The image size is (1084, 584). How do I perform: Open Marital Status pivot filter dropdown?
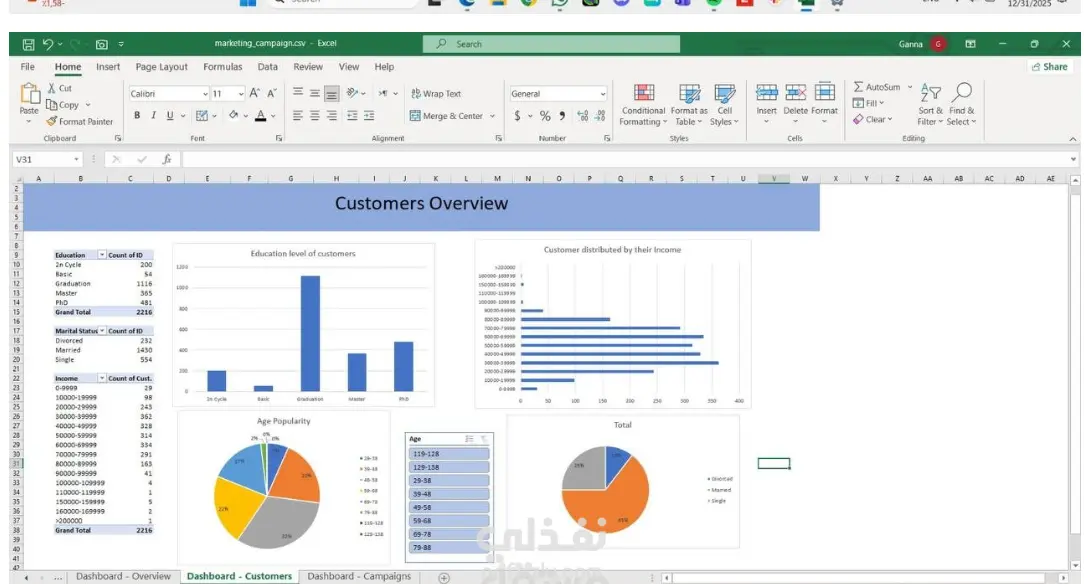tap(102, 331)
